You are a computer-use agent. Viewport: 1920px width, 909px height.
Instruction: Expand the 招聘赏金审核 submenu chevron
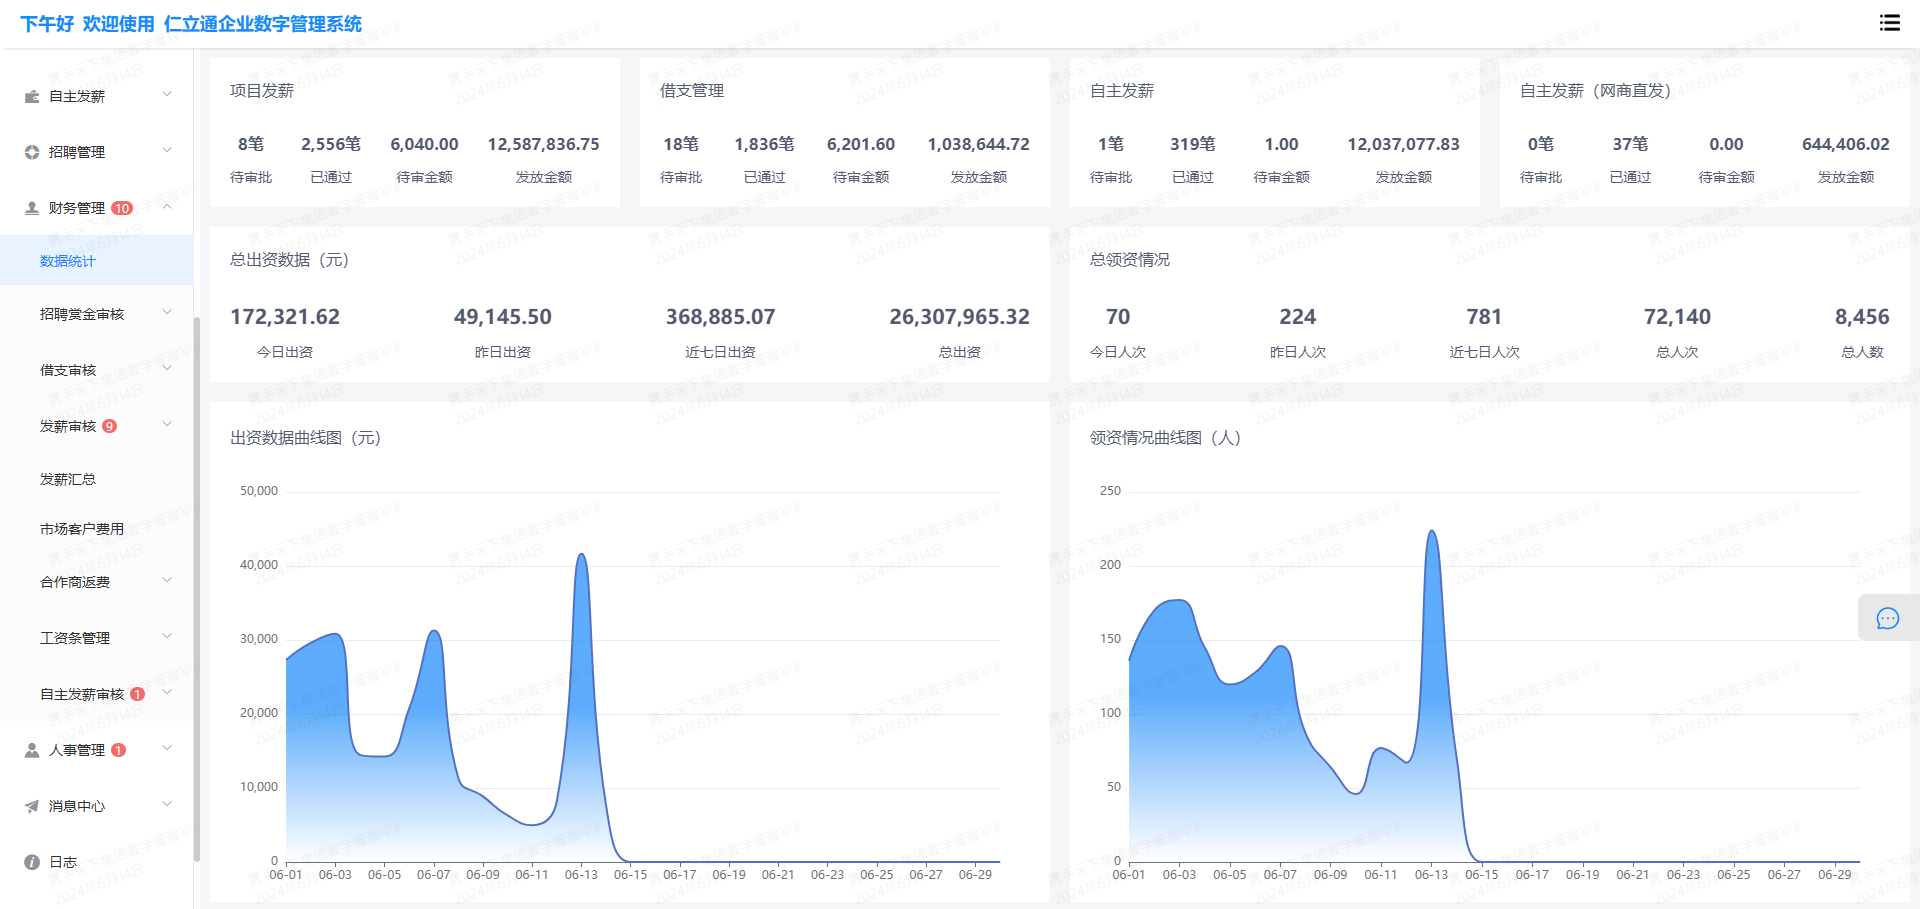pyautogui.click(x=167, y=313)
